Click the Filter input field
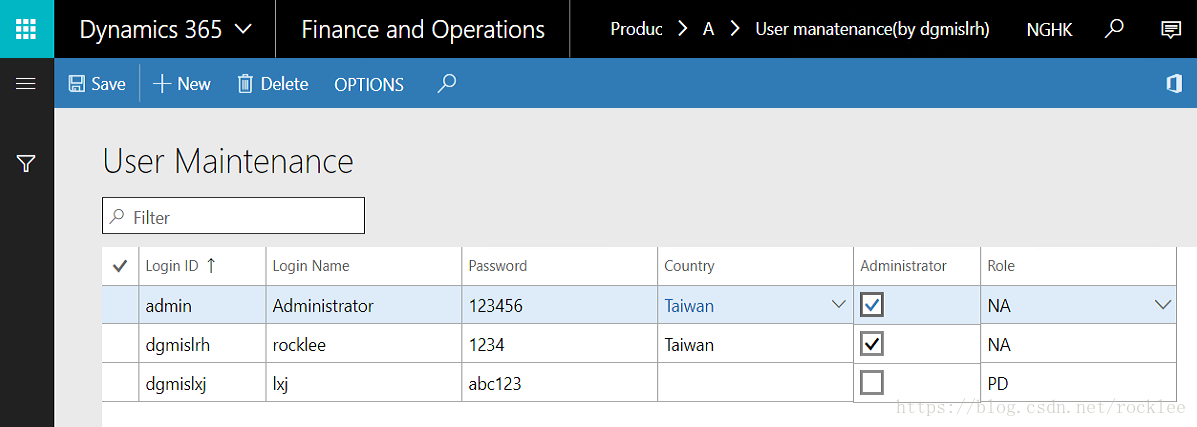The image size is (1197, 427). coord(234,216)
